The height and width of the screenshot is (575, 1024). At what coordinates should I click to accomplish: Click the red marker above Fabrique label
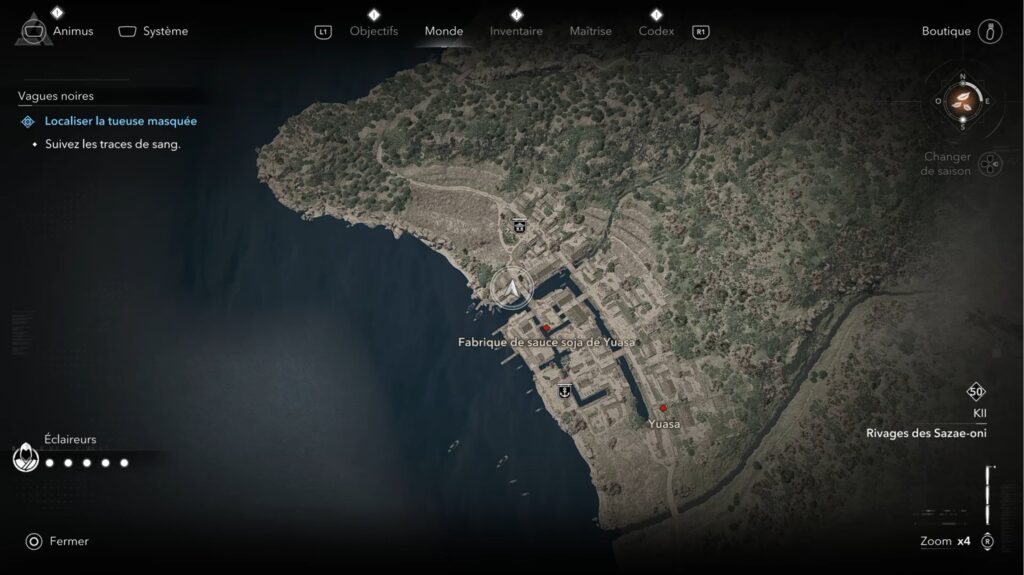point(547,328)
